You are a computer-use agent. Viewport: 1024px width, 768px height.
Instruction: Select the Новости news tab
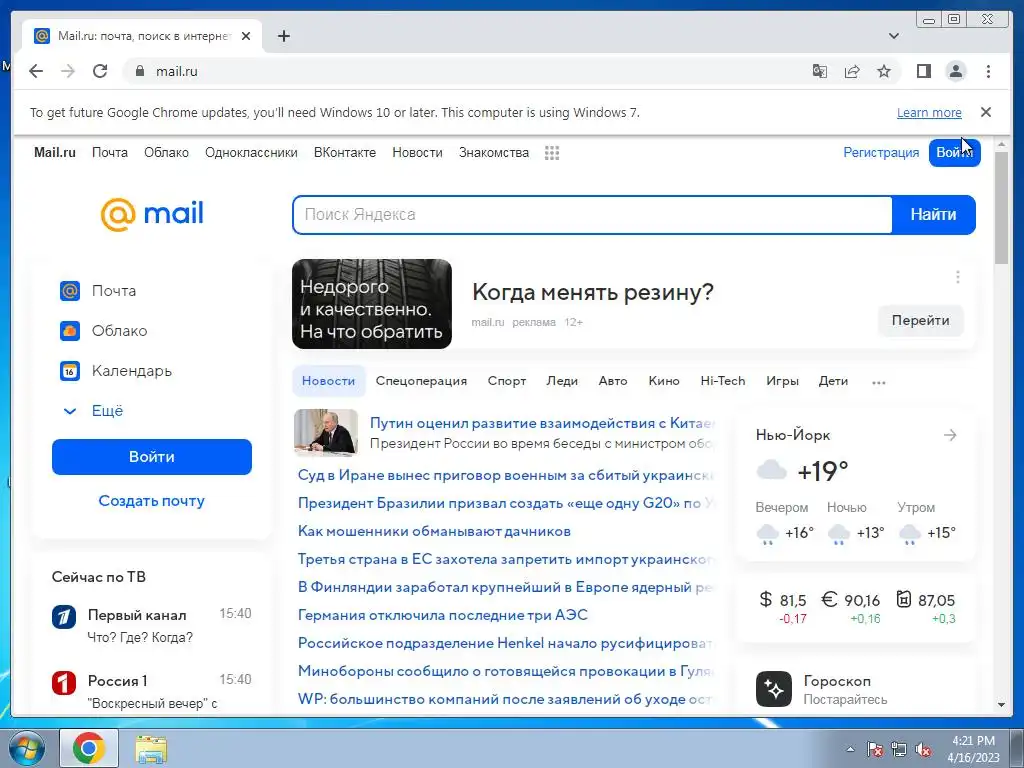click(x=328, y=381)
